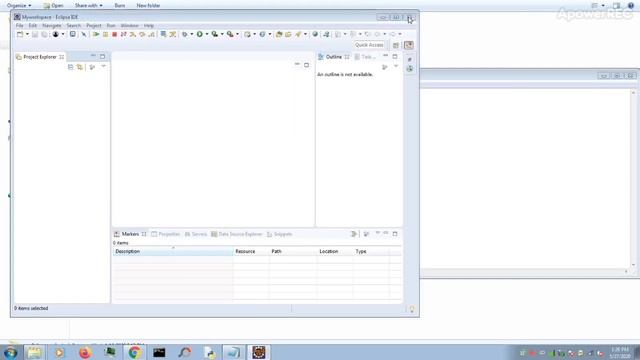
Task: Click the Open Type folder icon
Action: pos(279,34)
